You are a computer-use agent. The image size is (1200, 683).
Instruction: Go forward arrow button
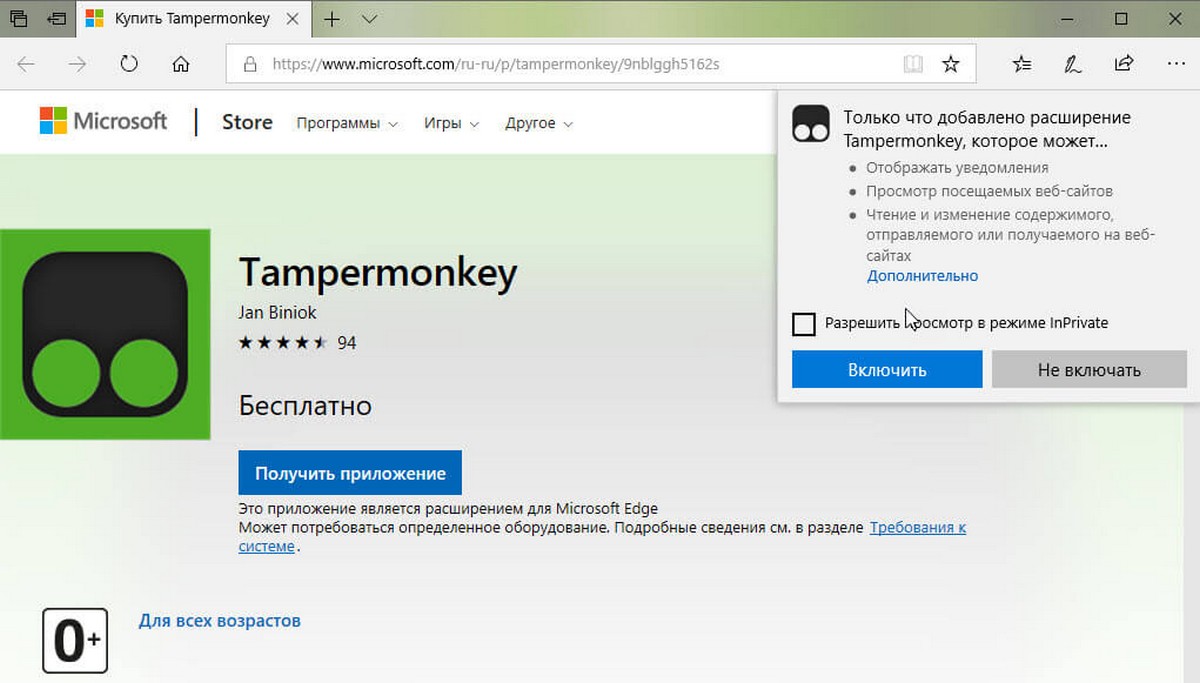(x=77, y=64)
